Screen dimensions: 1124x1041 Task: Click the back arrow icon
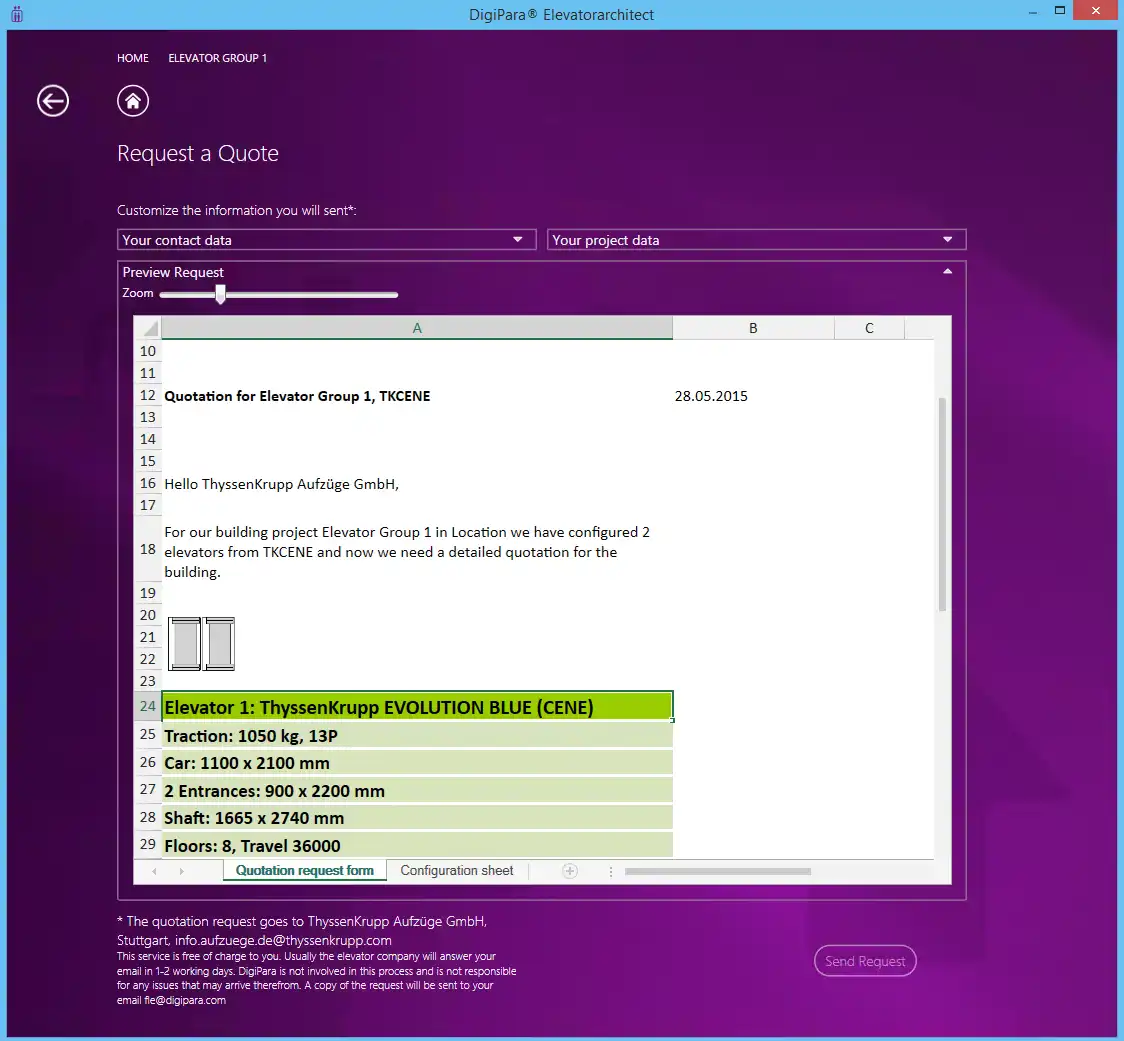[x=53, y=101]
